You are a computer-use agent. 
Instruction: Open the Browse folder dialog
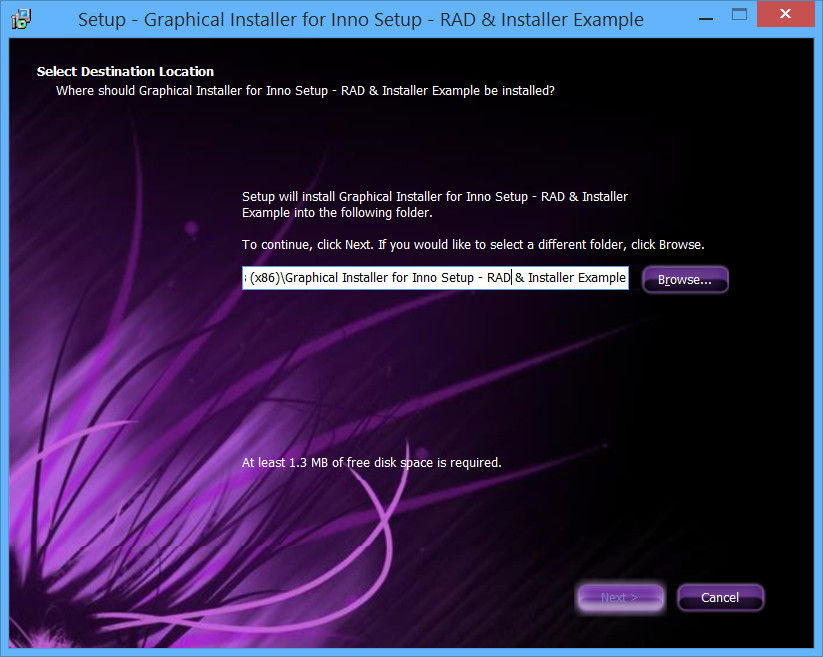click(685, 279)
